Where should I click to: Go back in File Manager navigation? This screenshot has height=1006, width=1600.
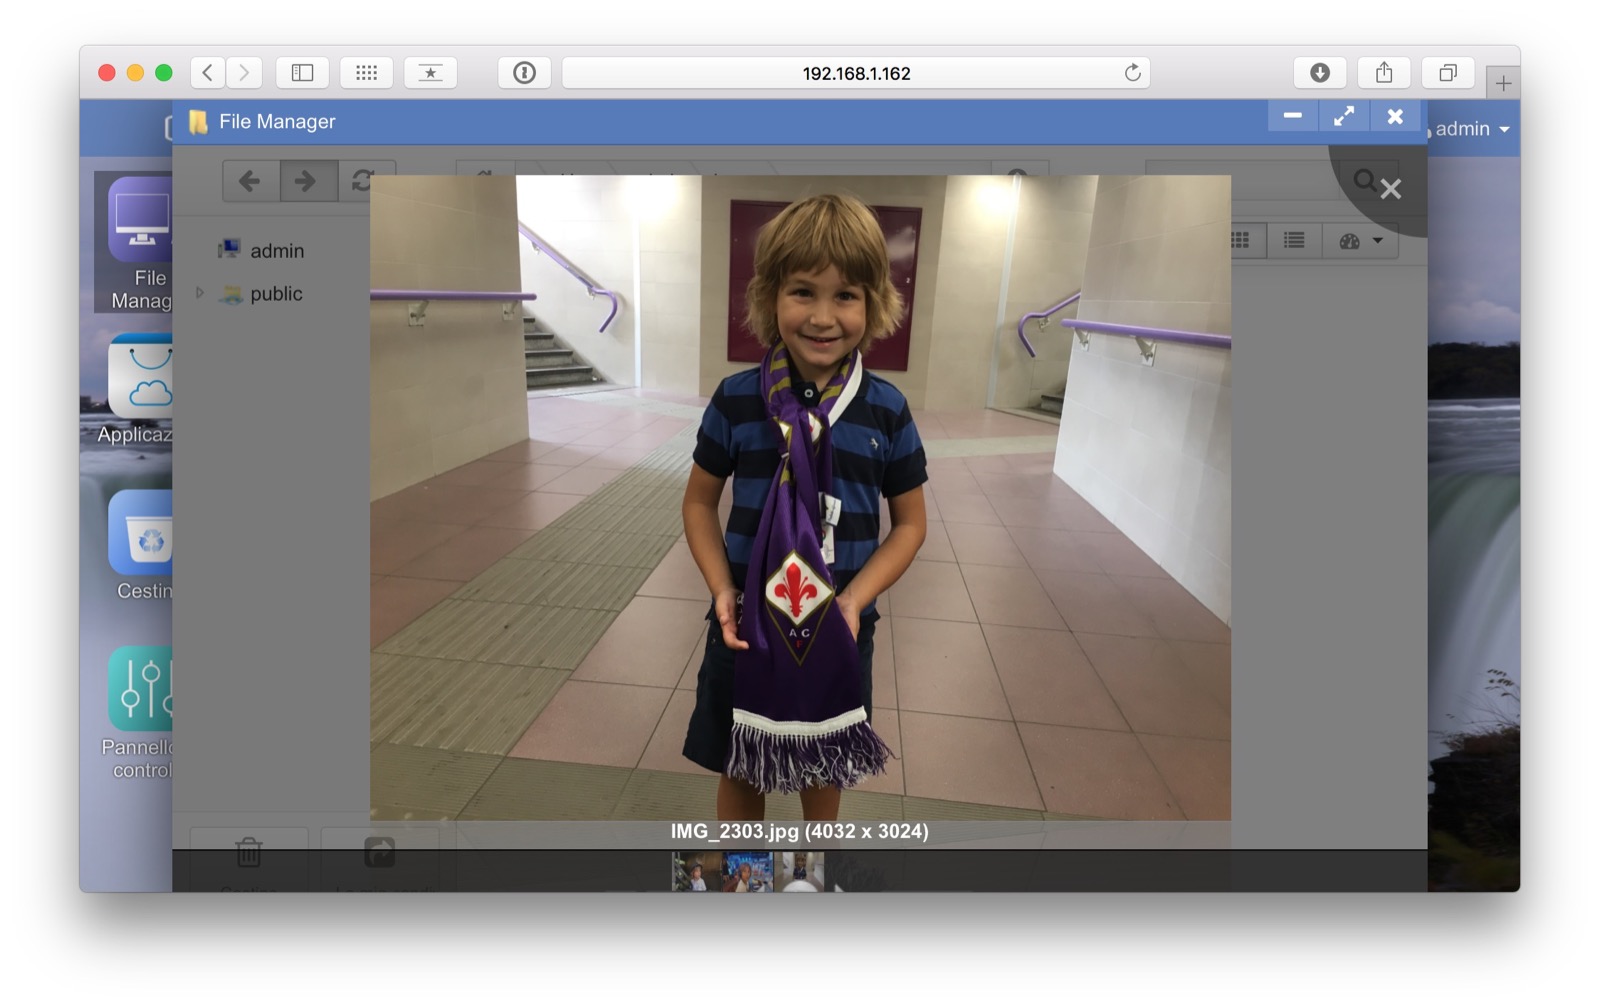pyautogui.click(x=250, y=181)
